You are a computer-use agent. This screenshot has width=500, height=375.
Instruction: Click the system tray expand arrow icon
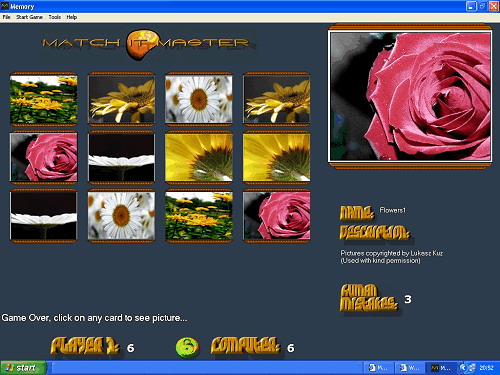click(x=463, y=368)
